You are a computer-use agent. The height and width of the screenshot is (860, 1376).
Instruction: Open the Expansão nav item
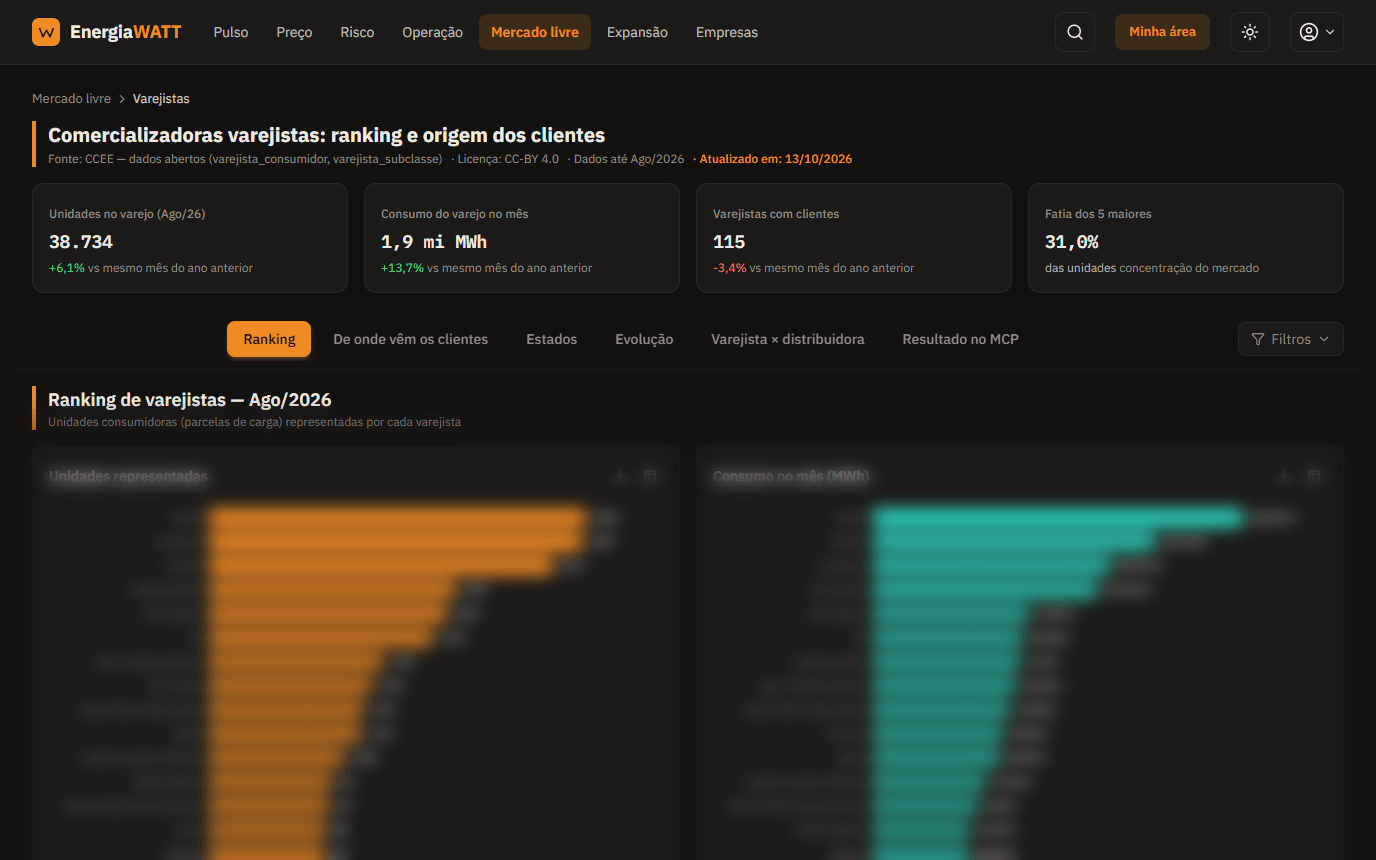point(637,32)
